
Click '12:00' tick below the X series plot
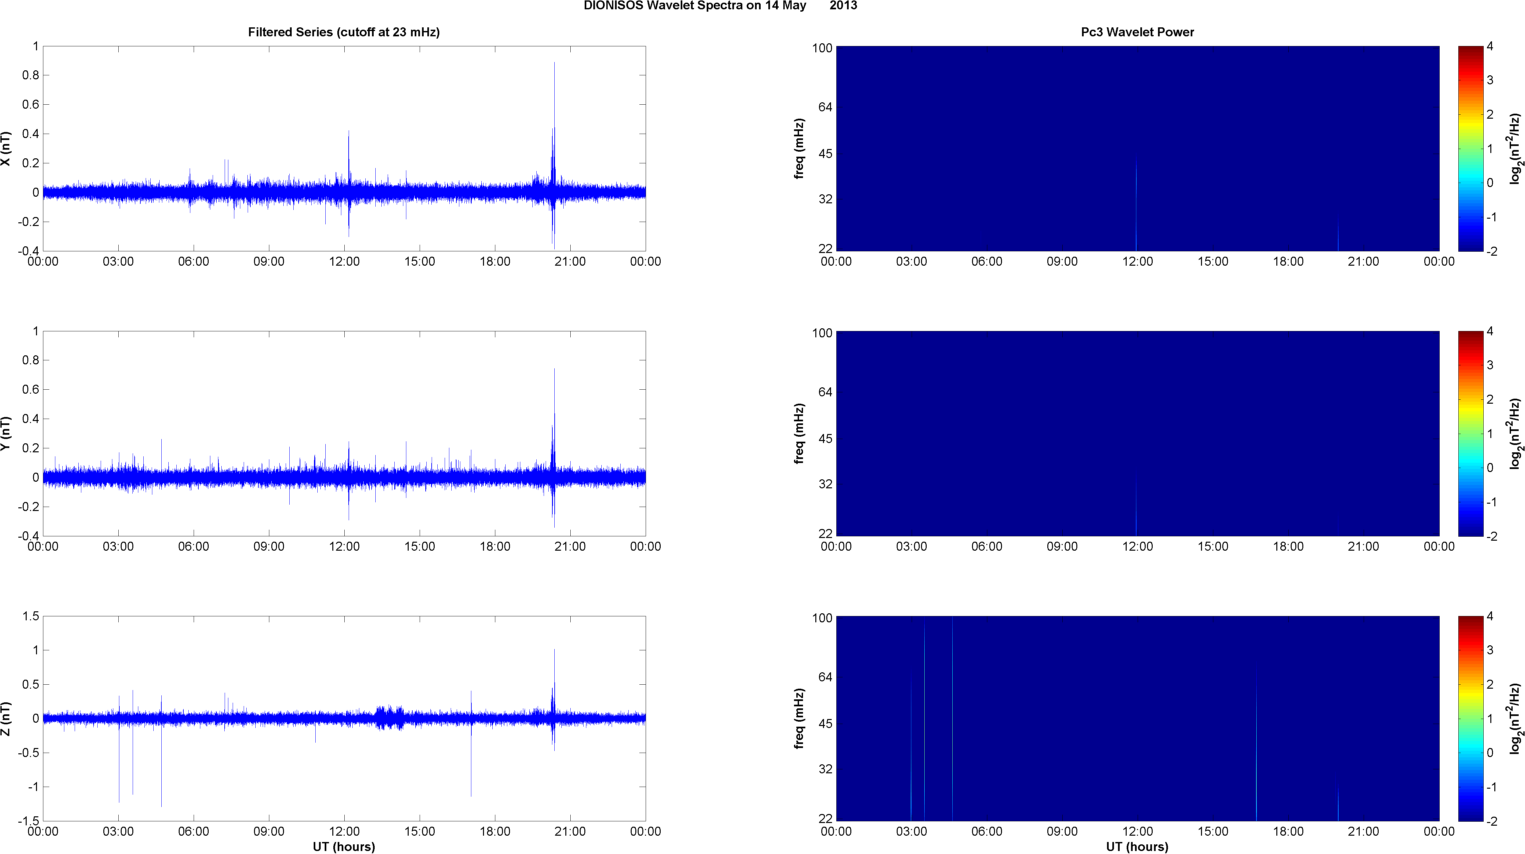[344, 262]
